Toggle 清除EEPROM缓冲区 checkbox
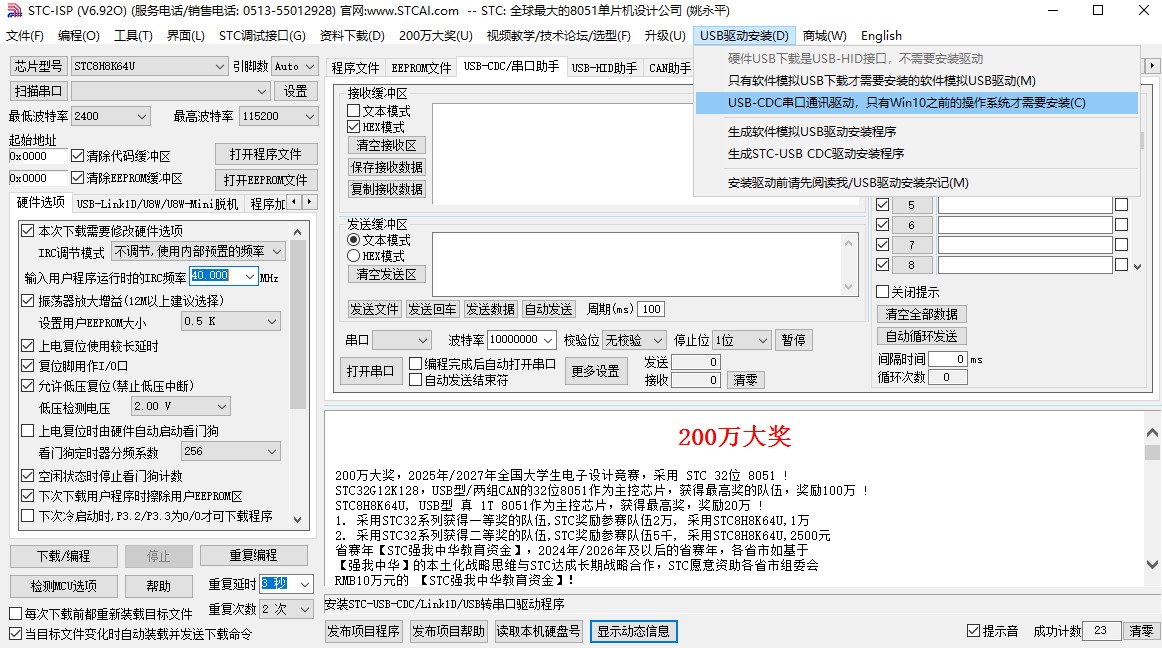 [77, 178]
